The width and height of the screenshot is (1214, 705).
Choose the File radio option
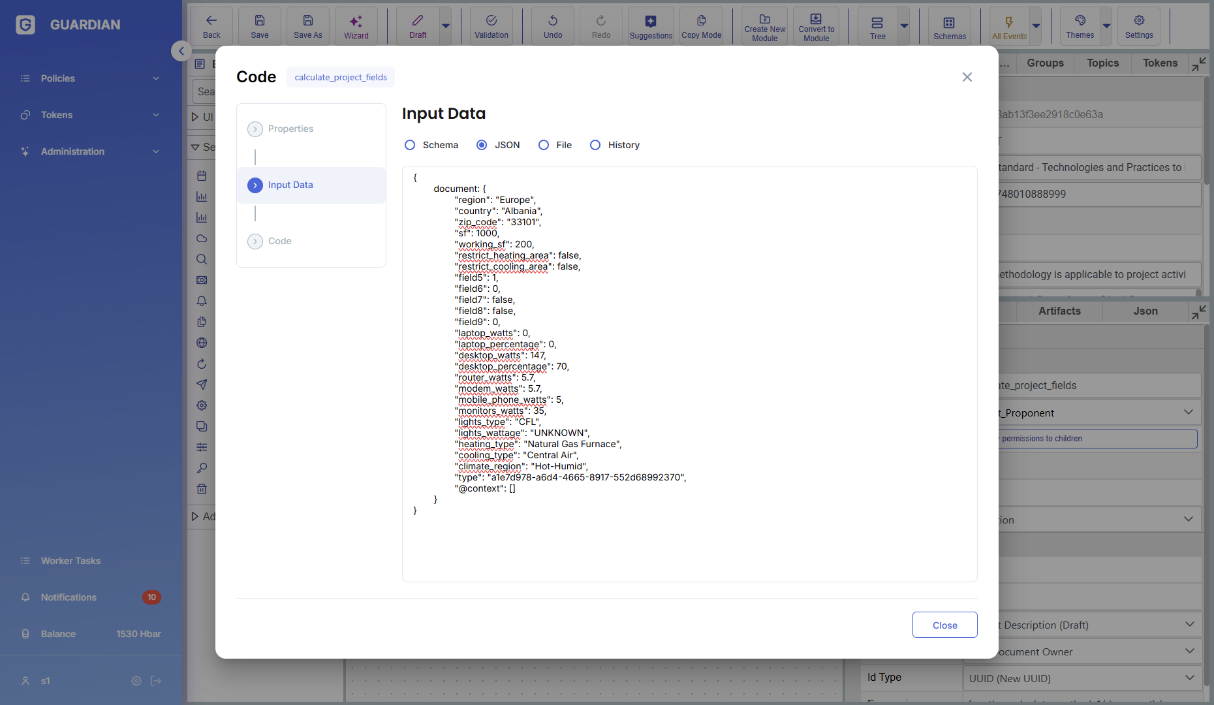(544, 145)
